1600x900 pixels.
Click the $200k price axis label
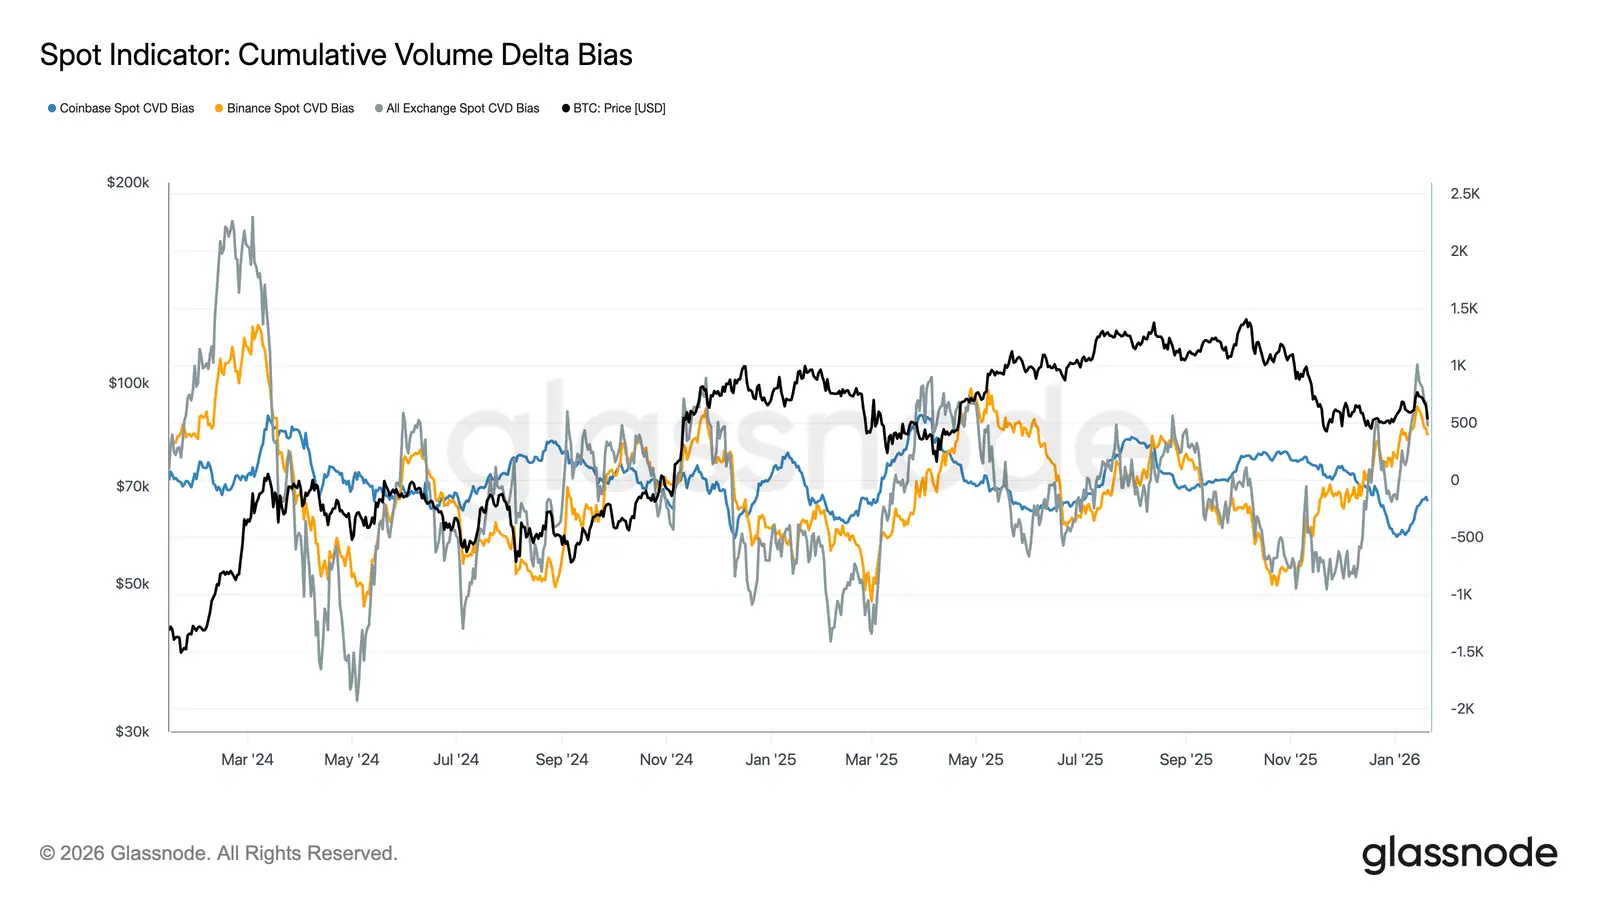coord(128,183)
